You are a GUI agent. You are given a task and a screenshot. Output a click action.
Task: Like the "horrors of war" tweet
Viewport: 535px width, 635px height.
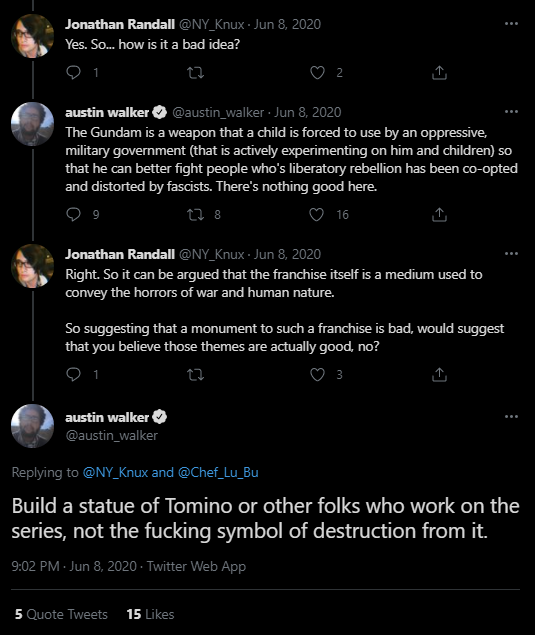317,375
